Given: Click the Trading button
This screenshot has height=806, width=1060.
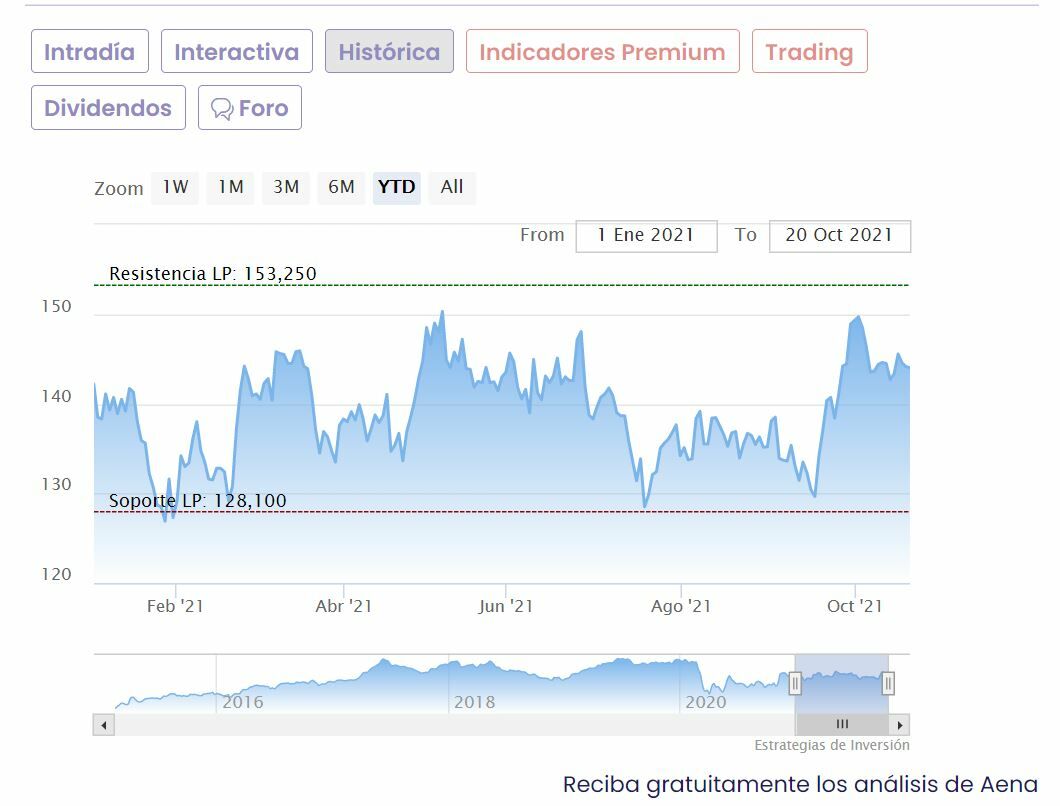Looking at the screenshot, I should (x=809, y=52).
